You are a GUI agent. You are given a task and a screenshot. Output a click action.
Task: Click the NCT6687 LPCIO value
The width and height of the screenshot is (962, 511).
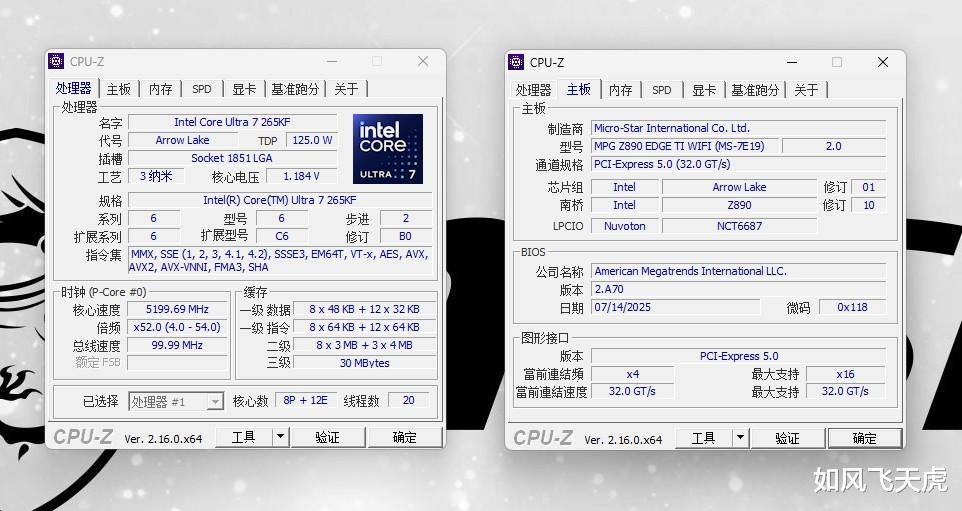tap(739, 226)
